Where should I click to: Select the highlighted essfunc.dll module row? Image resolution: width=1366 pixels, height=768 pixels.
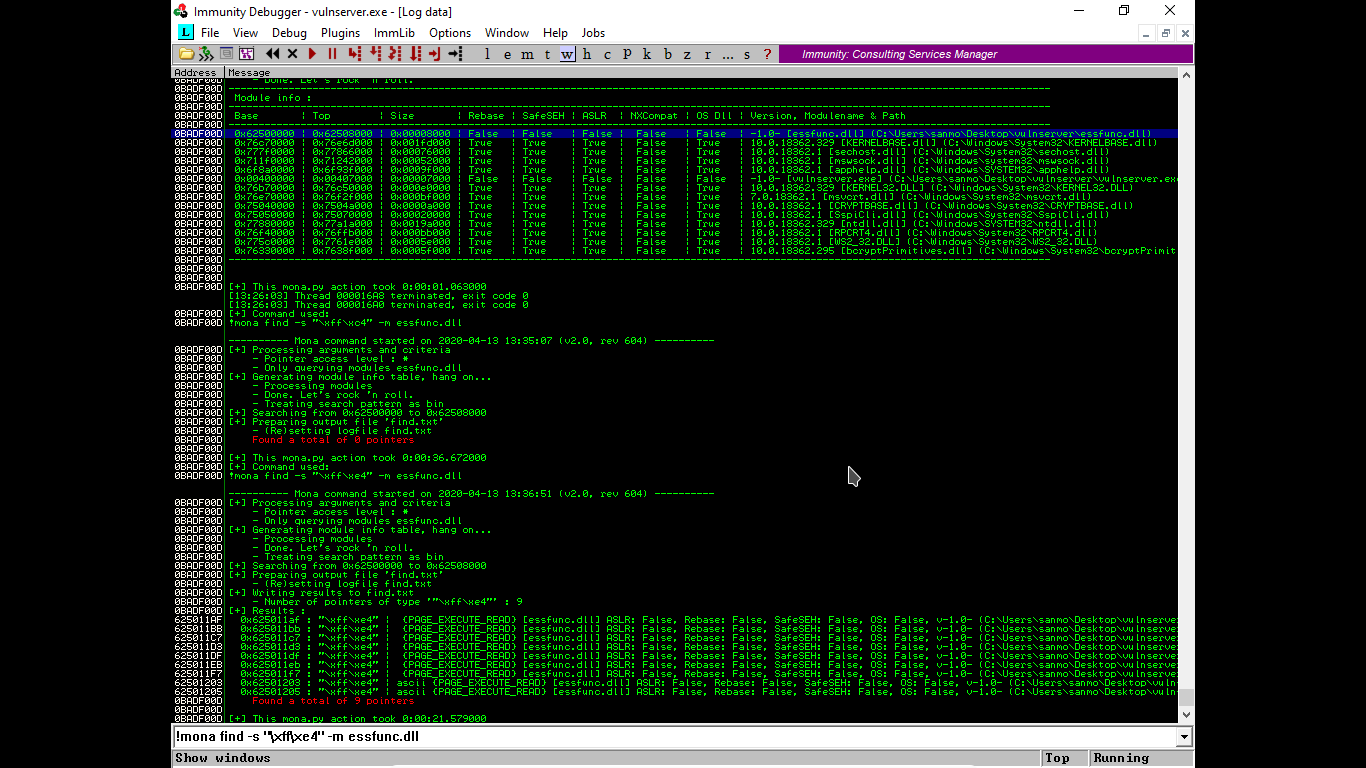(675, 134)
